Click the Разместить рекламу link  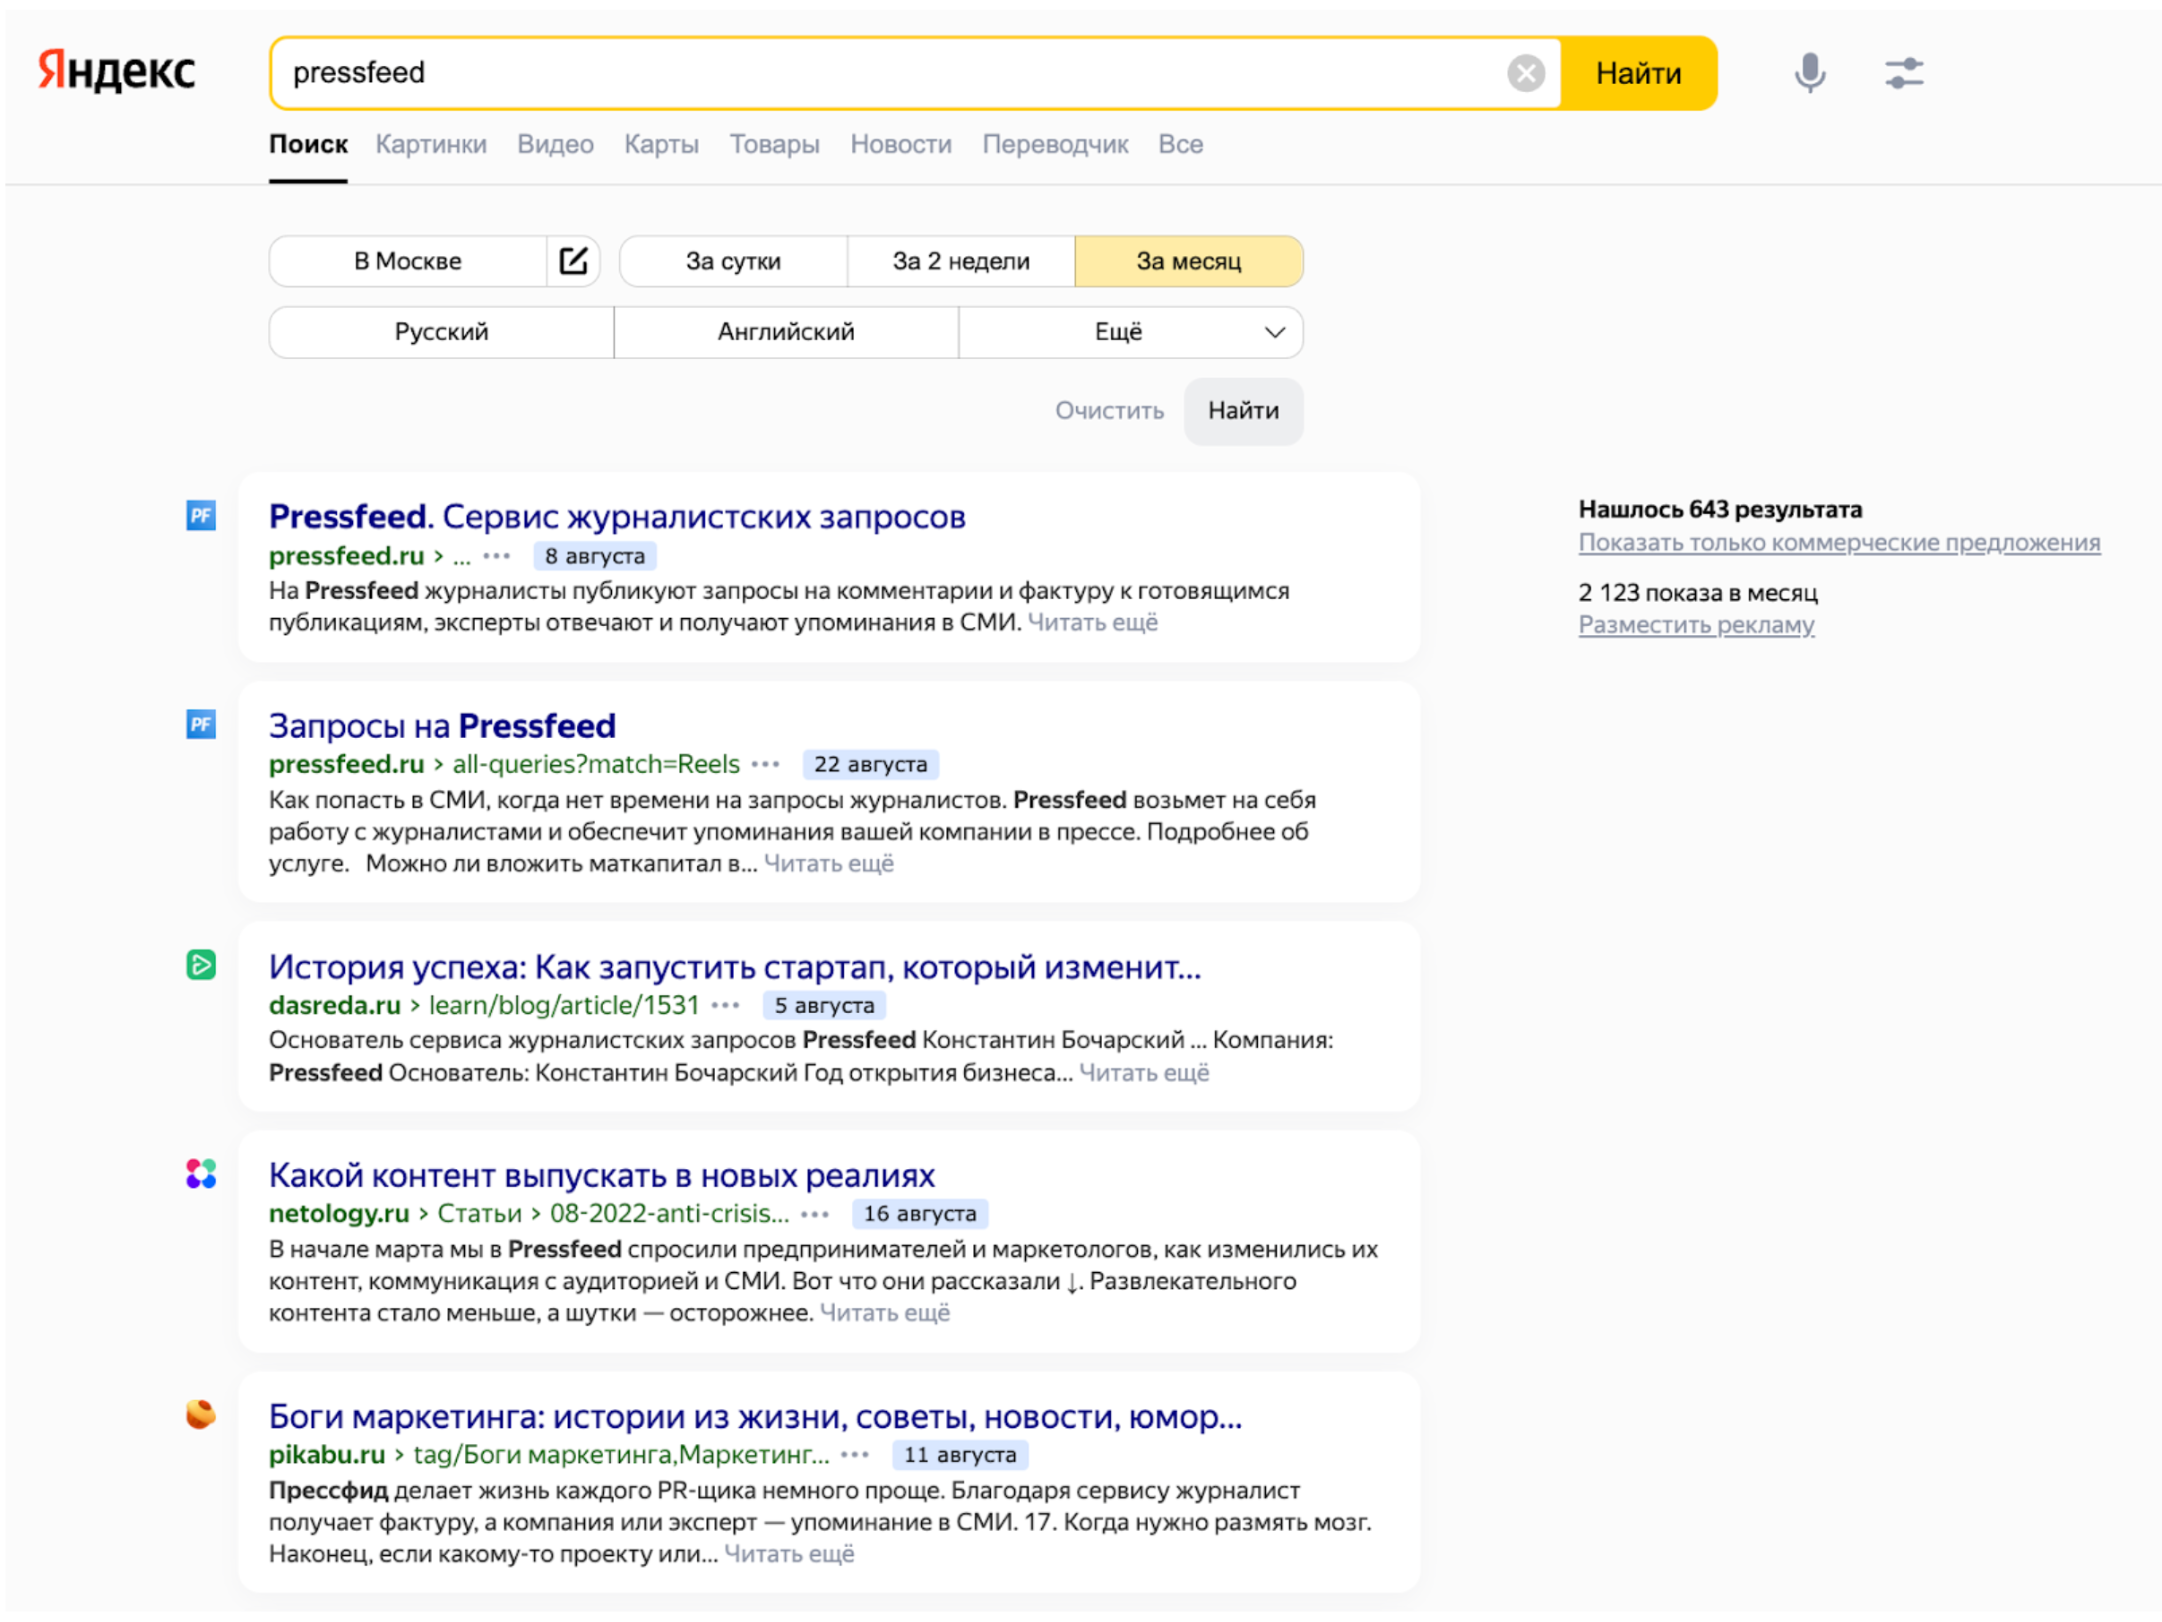point(1696,624)
